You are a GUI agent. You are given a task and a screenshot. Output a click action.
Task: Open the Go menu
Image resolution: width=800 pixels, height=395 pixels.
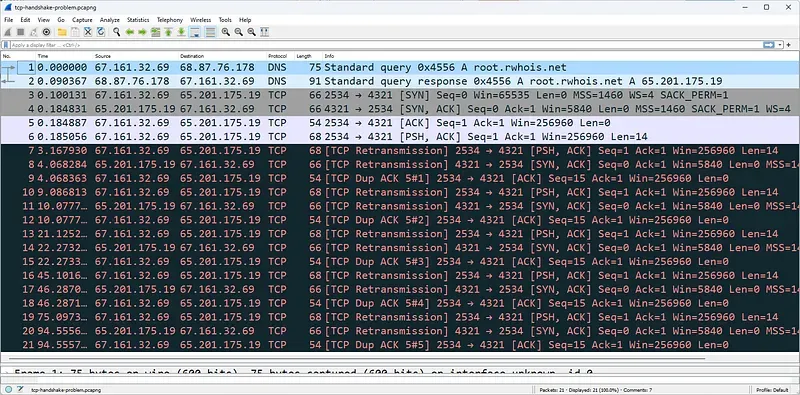coord(61,20)
